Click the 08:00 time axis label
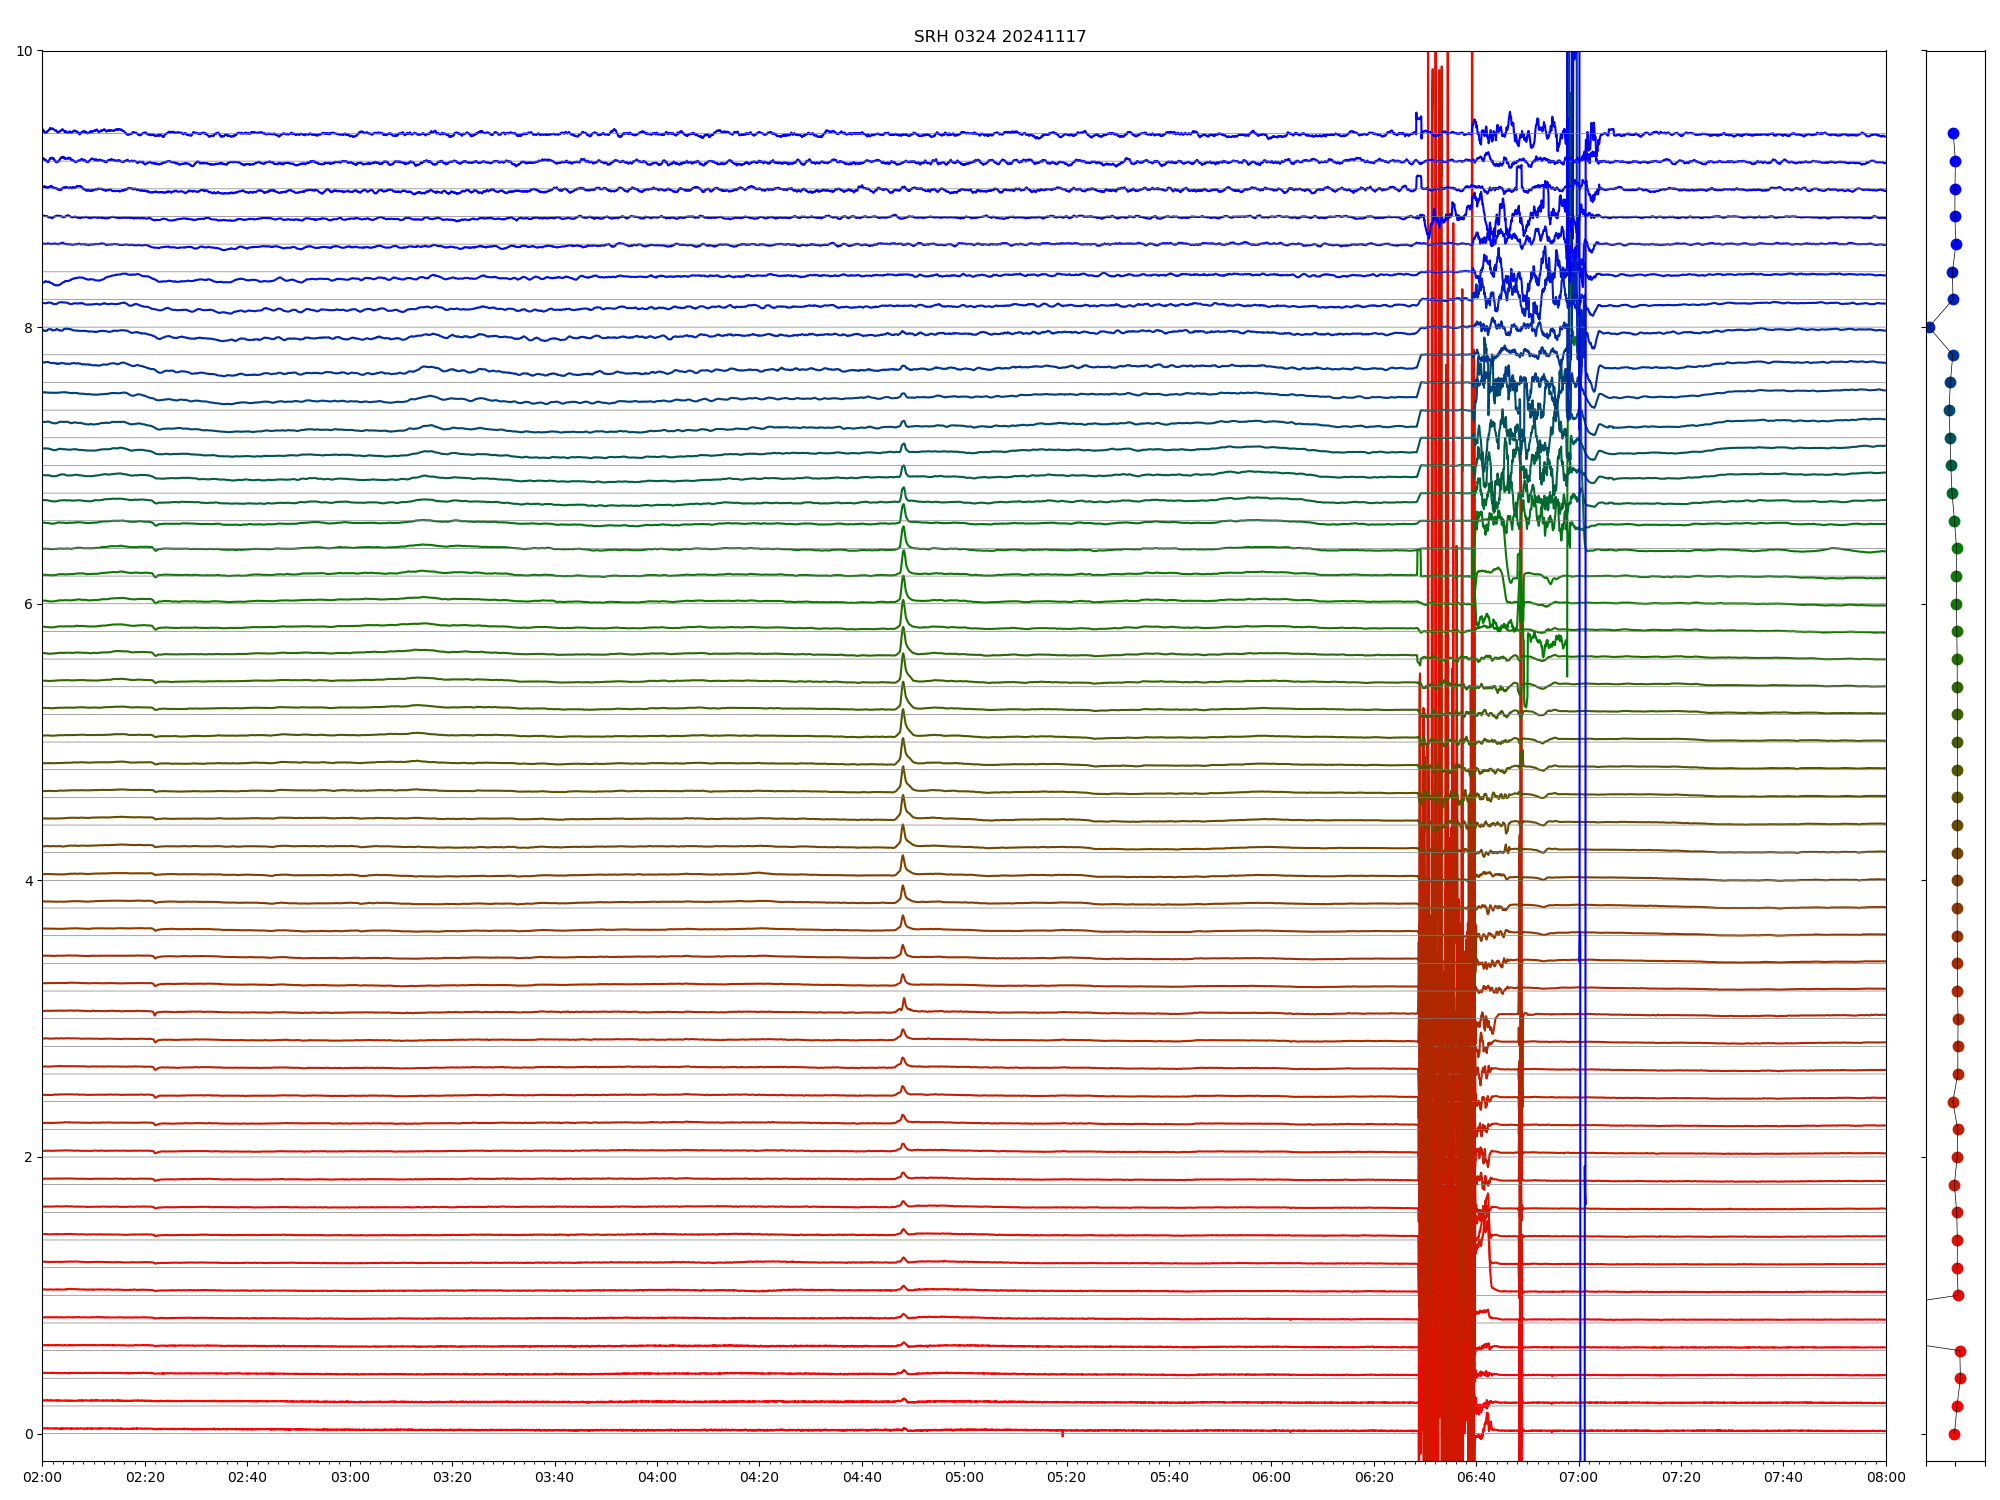The height and width of the screenshot is (1500, 2000). tap(1886, 1477)
